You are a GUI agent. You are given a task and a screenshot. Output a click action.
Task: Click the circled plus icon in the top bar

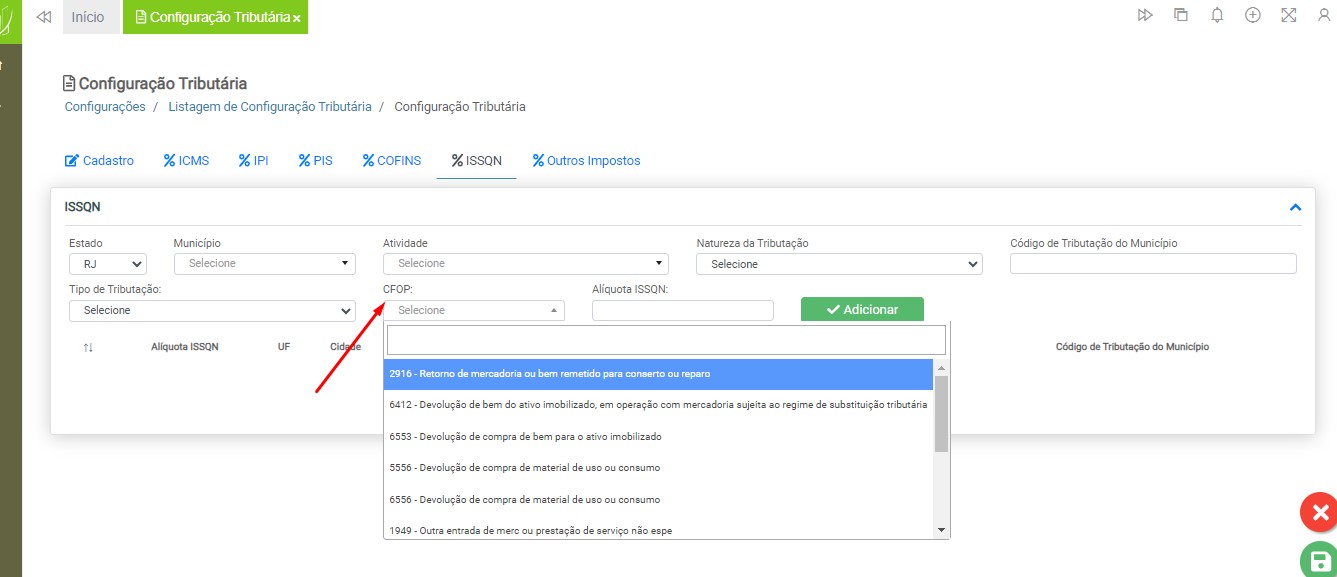point(1252,16)
